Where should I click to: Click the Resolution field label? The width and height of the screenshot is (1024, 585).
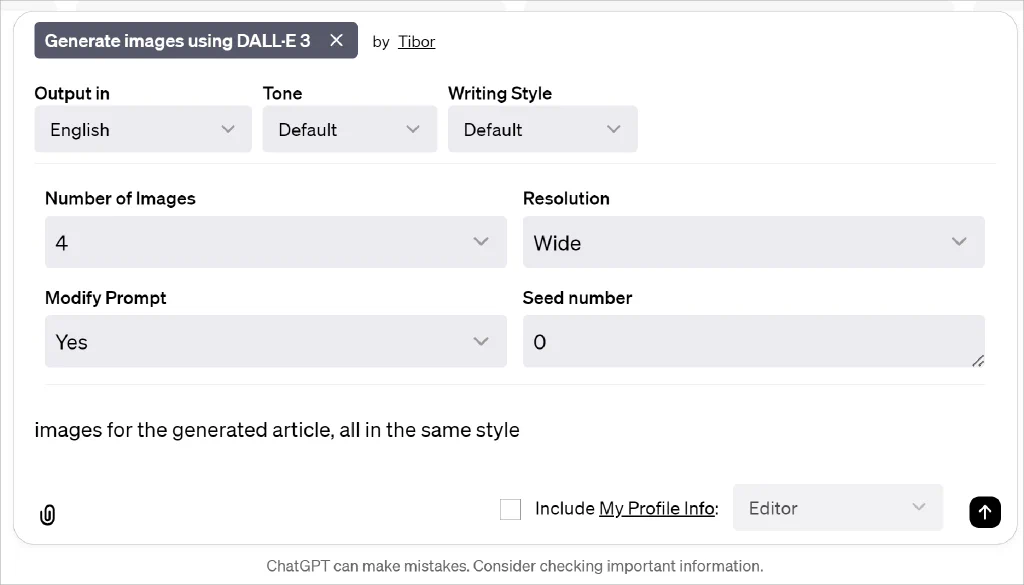click(x=566, y=198)
